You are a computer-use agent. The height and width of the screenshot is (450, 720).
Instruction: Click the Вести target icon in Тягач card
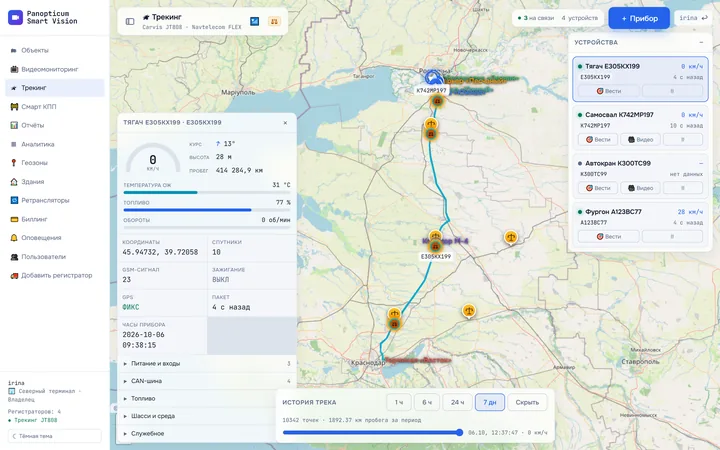[x=600, y=91]
